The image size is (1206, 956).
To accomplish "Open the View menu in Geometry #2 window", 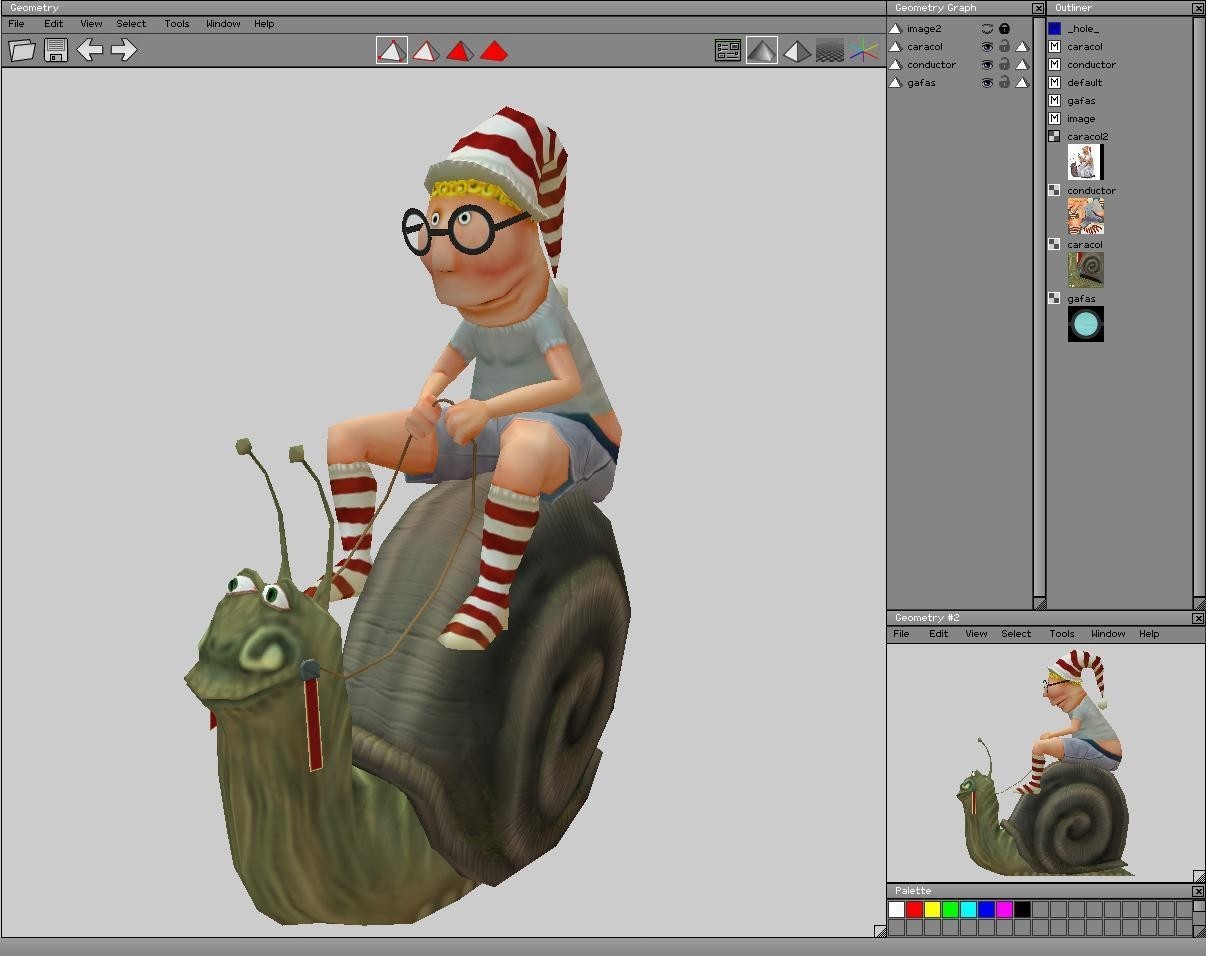I will click(x=975, y=634).
